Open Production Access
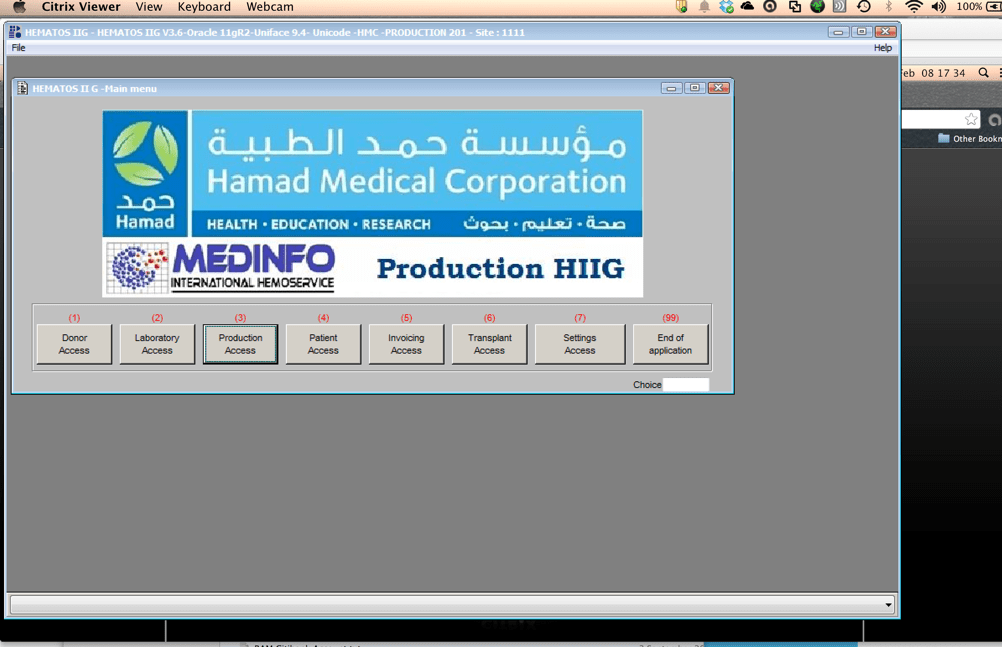The image size is (1002, 647). (240, 344)
